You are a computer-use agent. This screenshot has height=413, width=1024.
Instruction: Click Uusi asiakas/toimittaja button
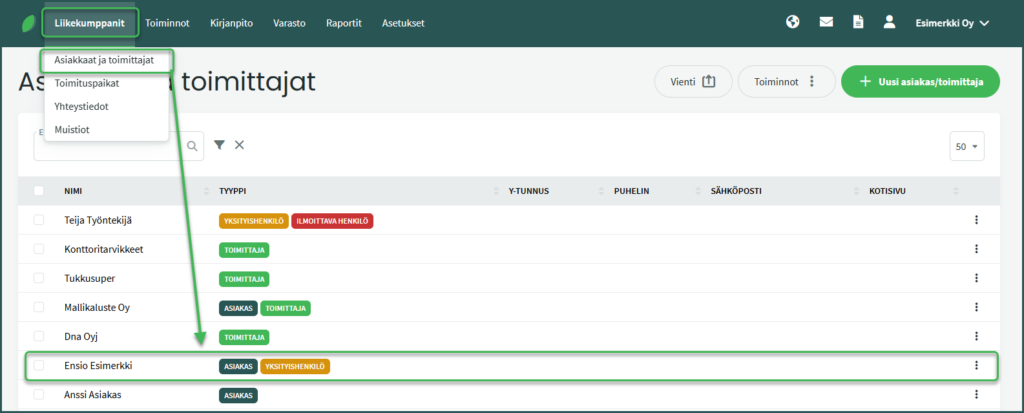[x=921, y=82]
